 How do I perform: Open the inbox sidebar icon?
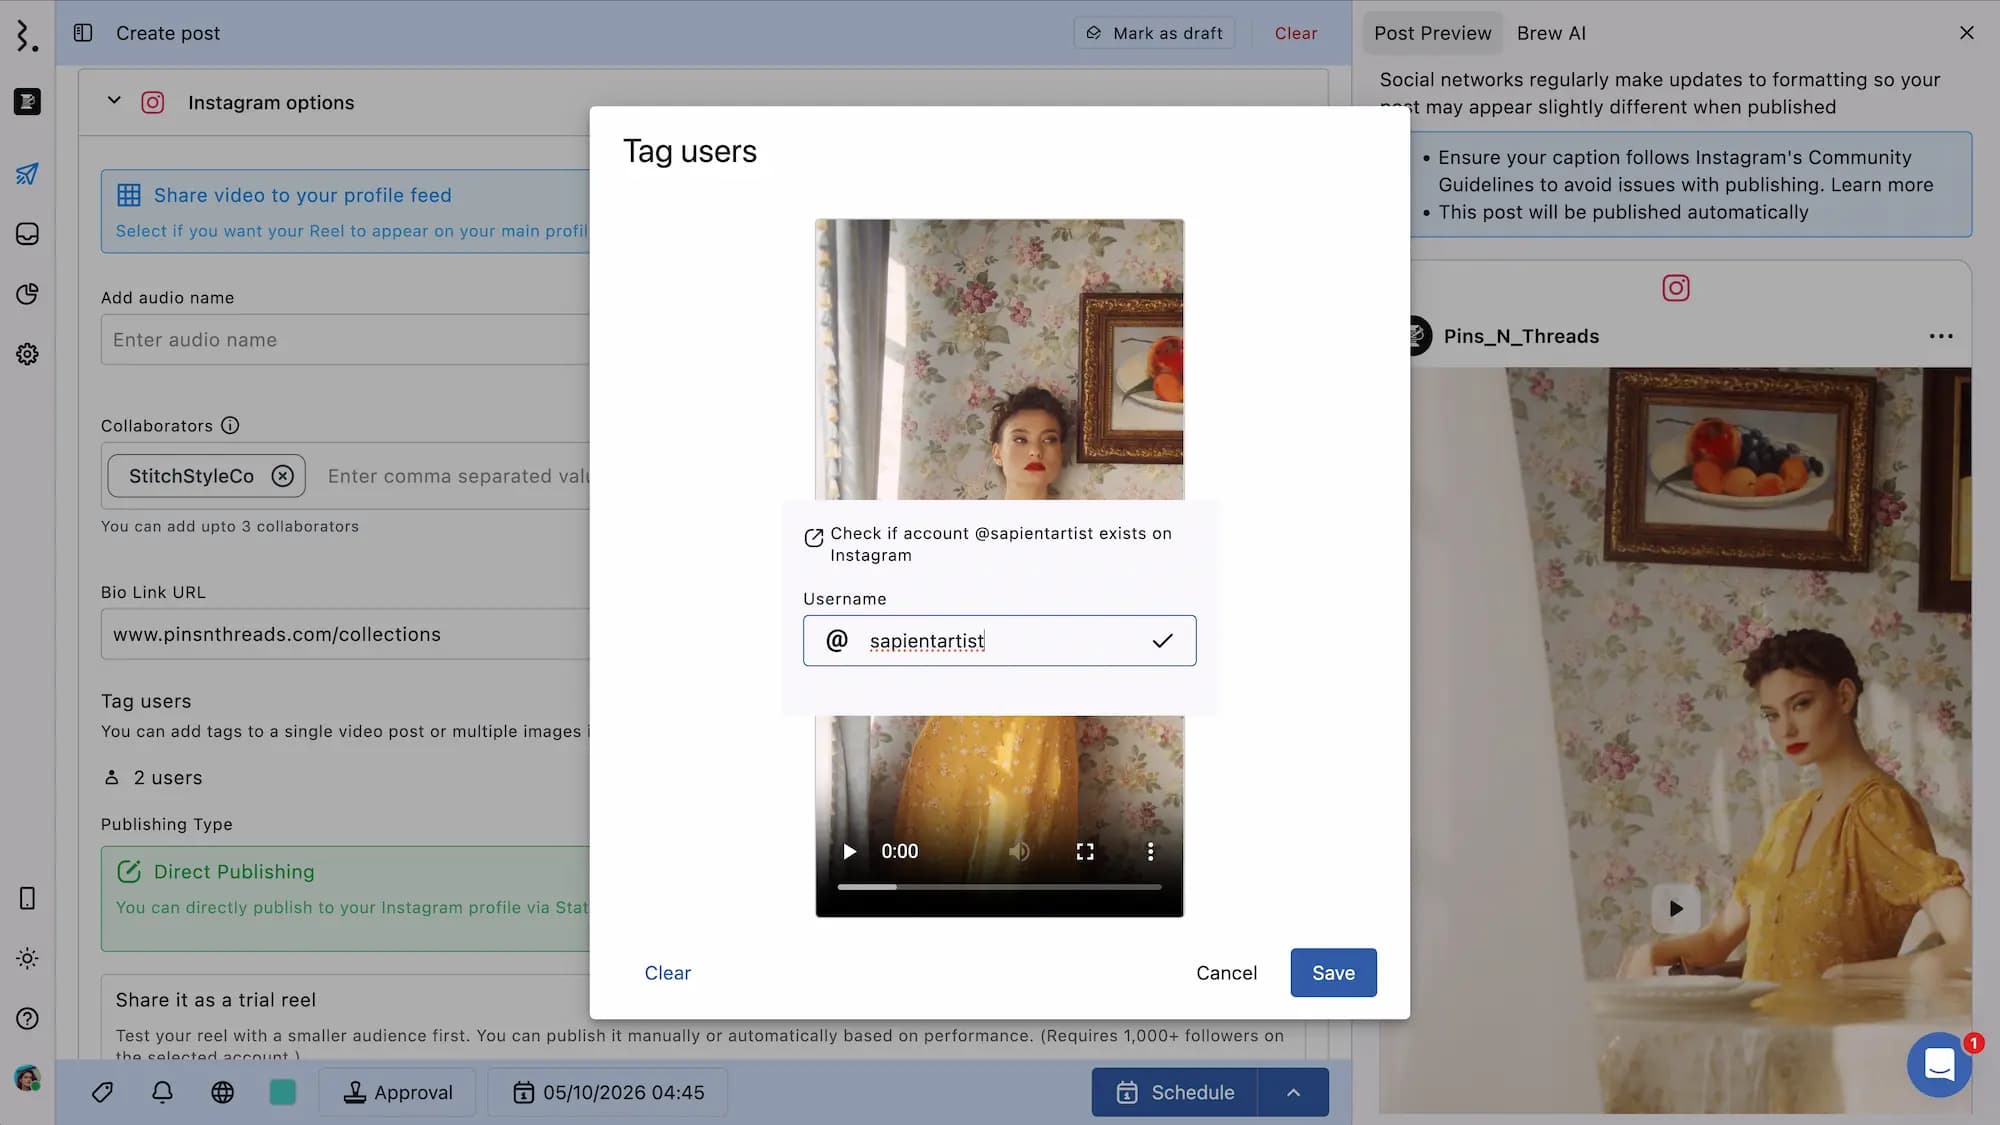[x=27, y=234]
